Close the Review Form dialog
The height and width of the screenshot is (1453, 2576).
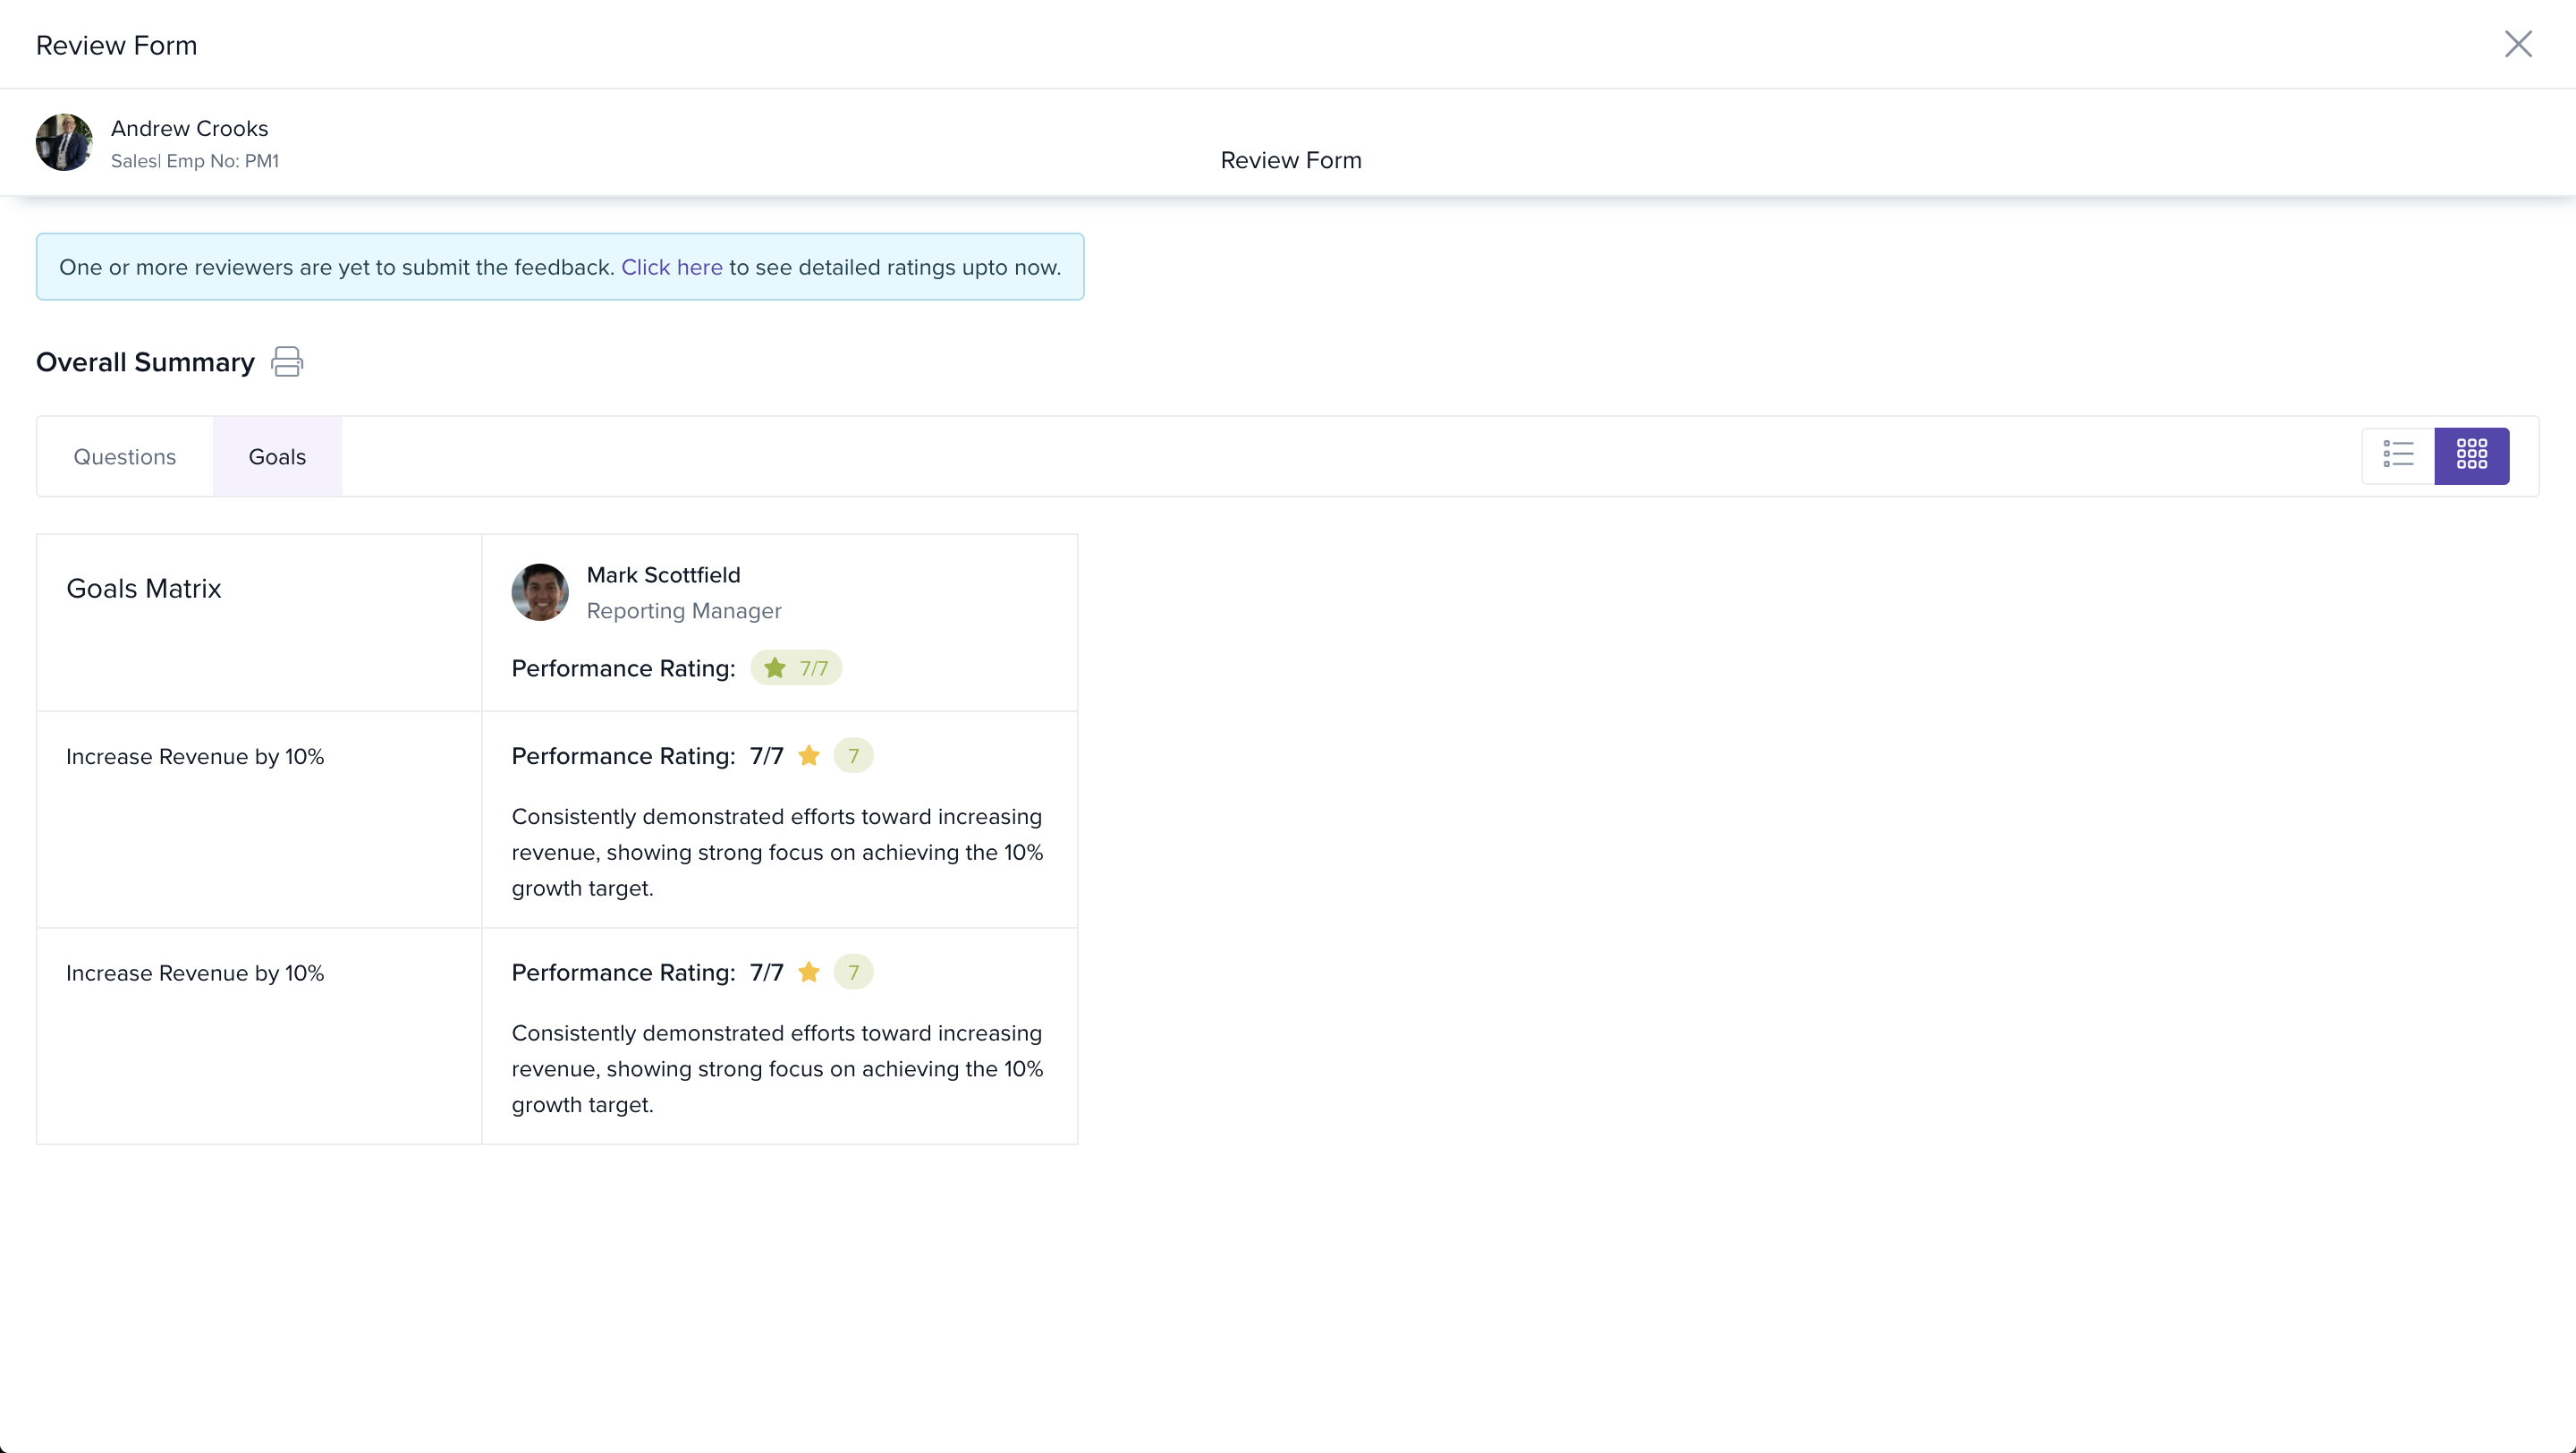[x=2517, y=44]
